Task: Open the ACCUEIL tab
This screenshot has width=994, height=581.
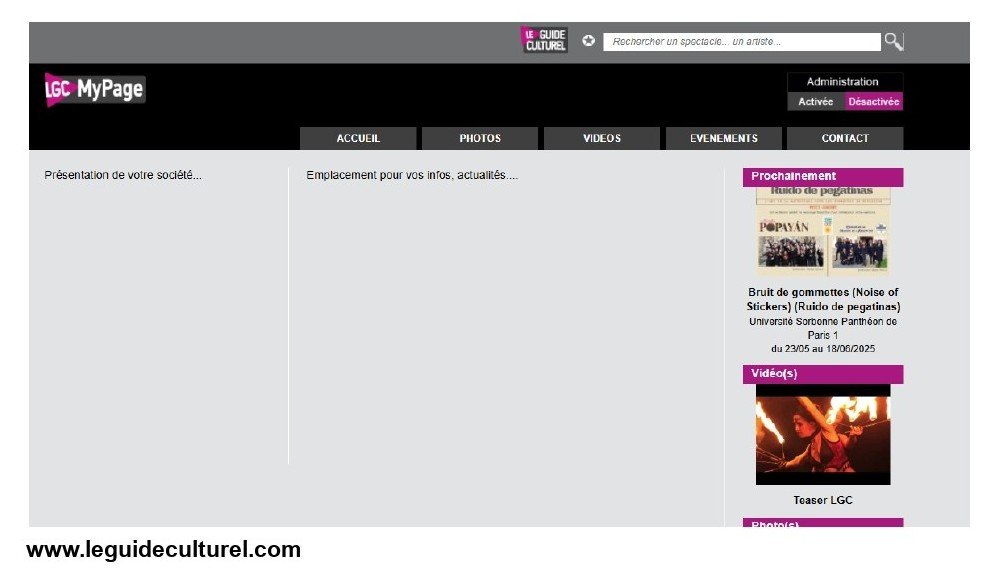Action: click(x=358, y=138)
